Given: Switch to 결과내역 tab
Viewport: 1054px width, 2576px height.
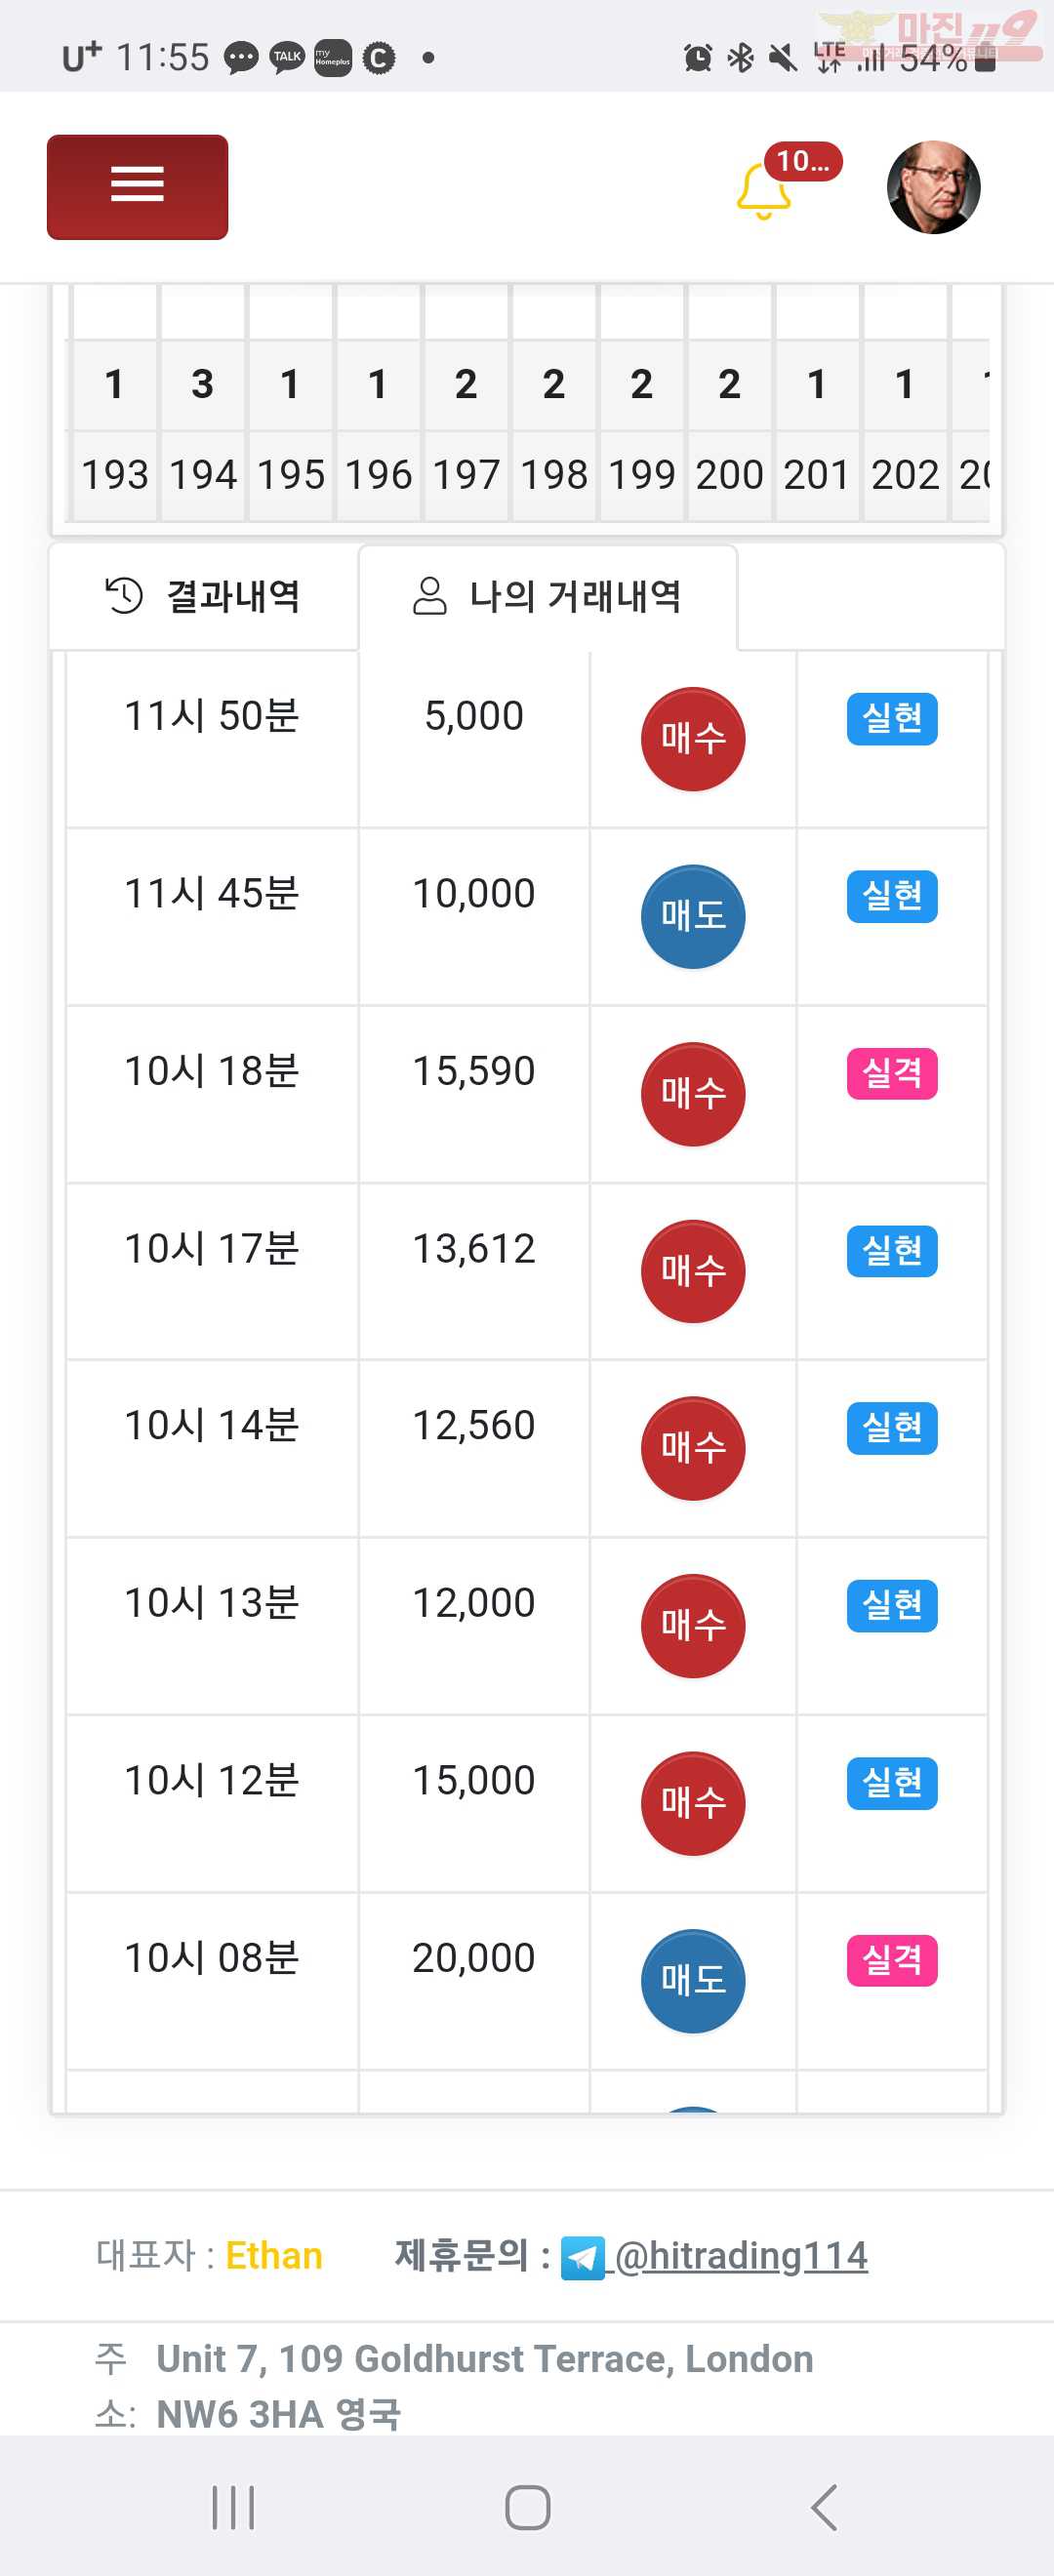Looking at the screenshot, I should click(x=204, y=596).
